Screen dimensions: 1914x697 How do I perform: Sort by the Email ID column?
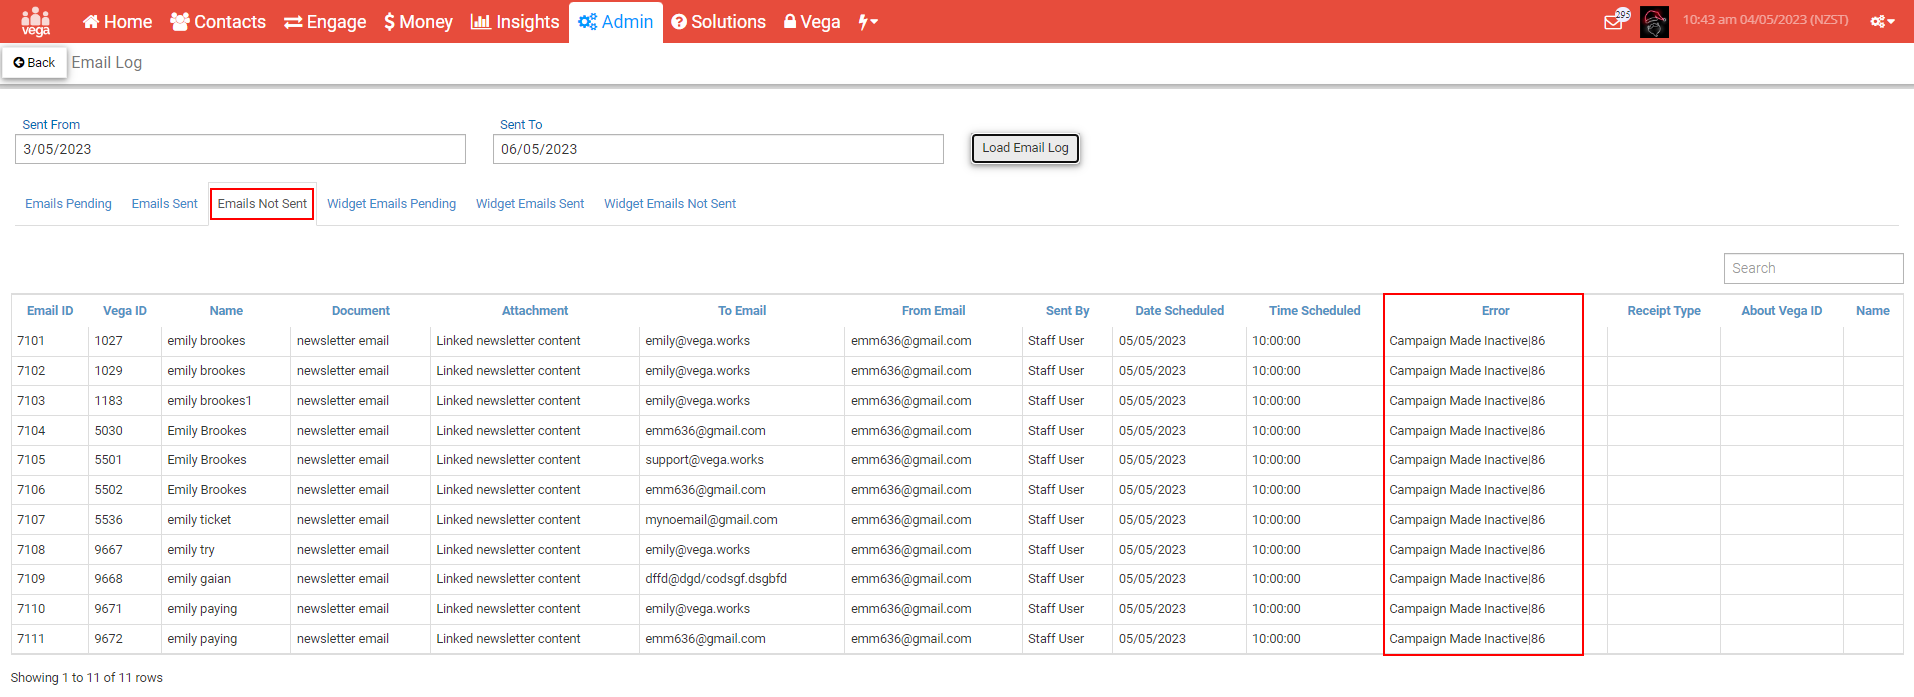pyautogui.click(x=50, y=311)
